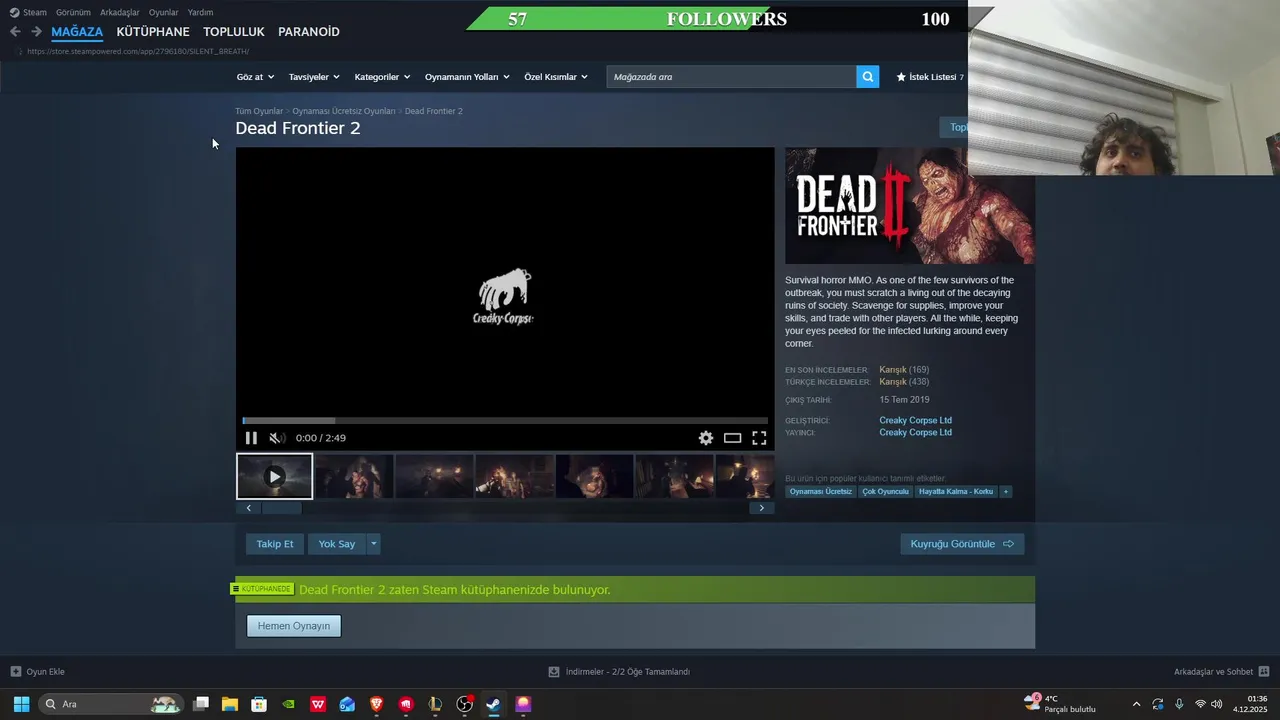Open the Yardım menu

pyautogui.click(x=200, y=12)
